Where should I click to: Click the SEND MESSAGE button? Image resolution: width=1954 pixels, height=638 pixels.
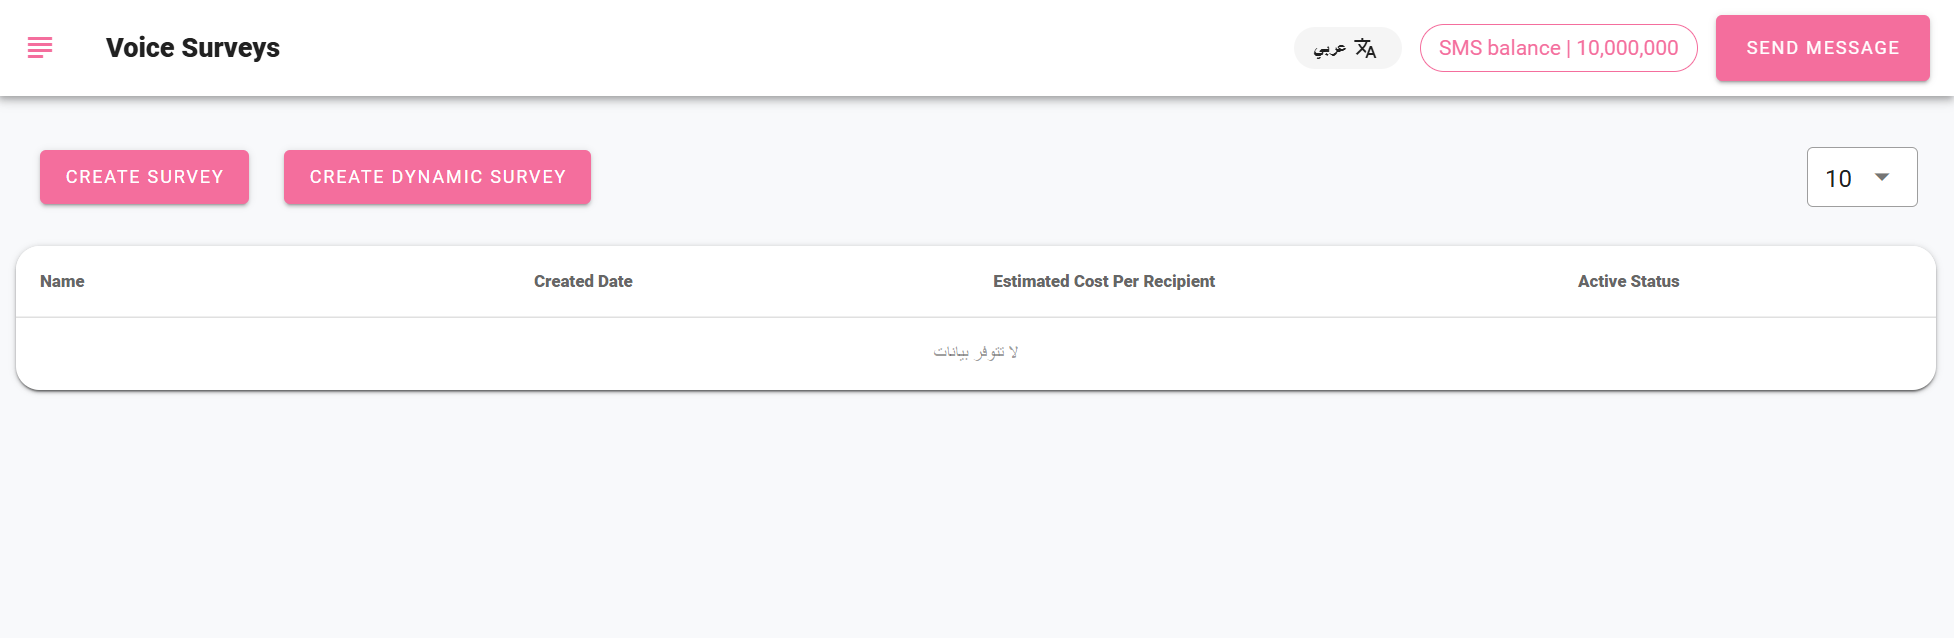[x=1822, y=48]
